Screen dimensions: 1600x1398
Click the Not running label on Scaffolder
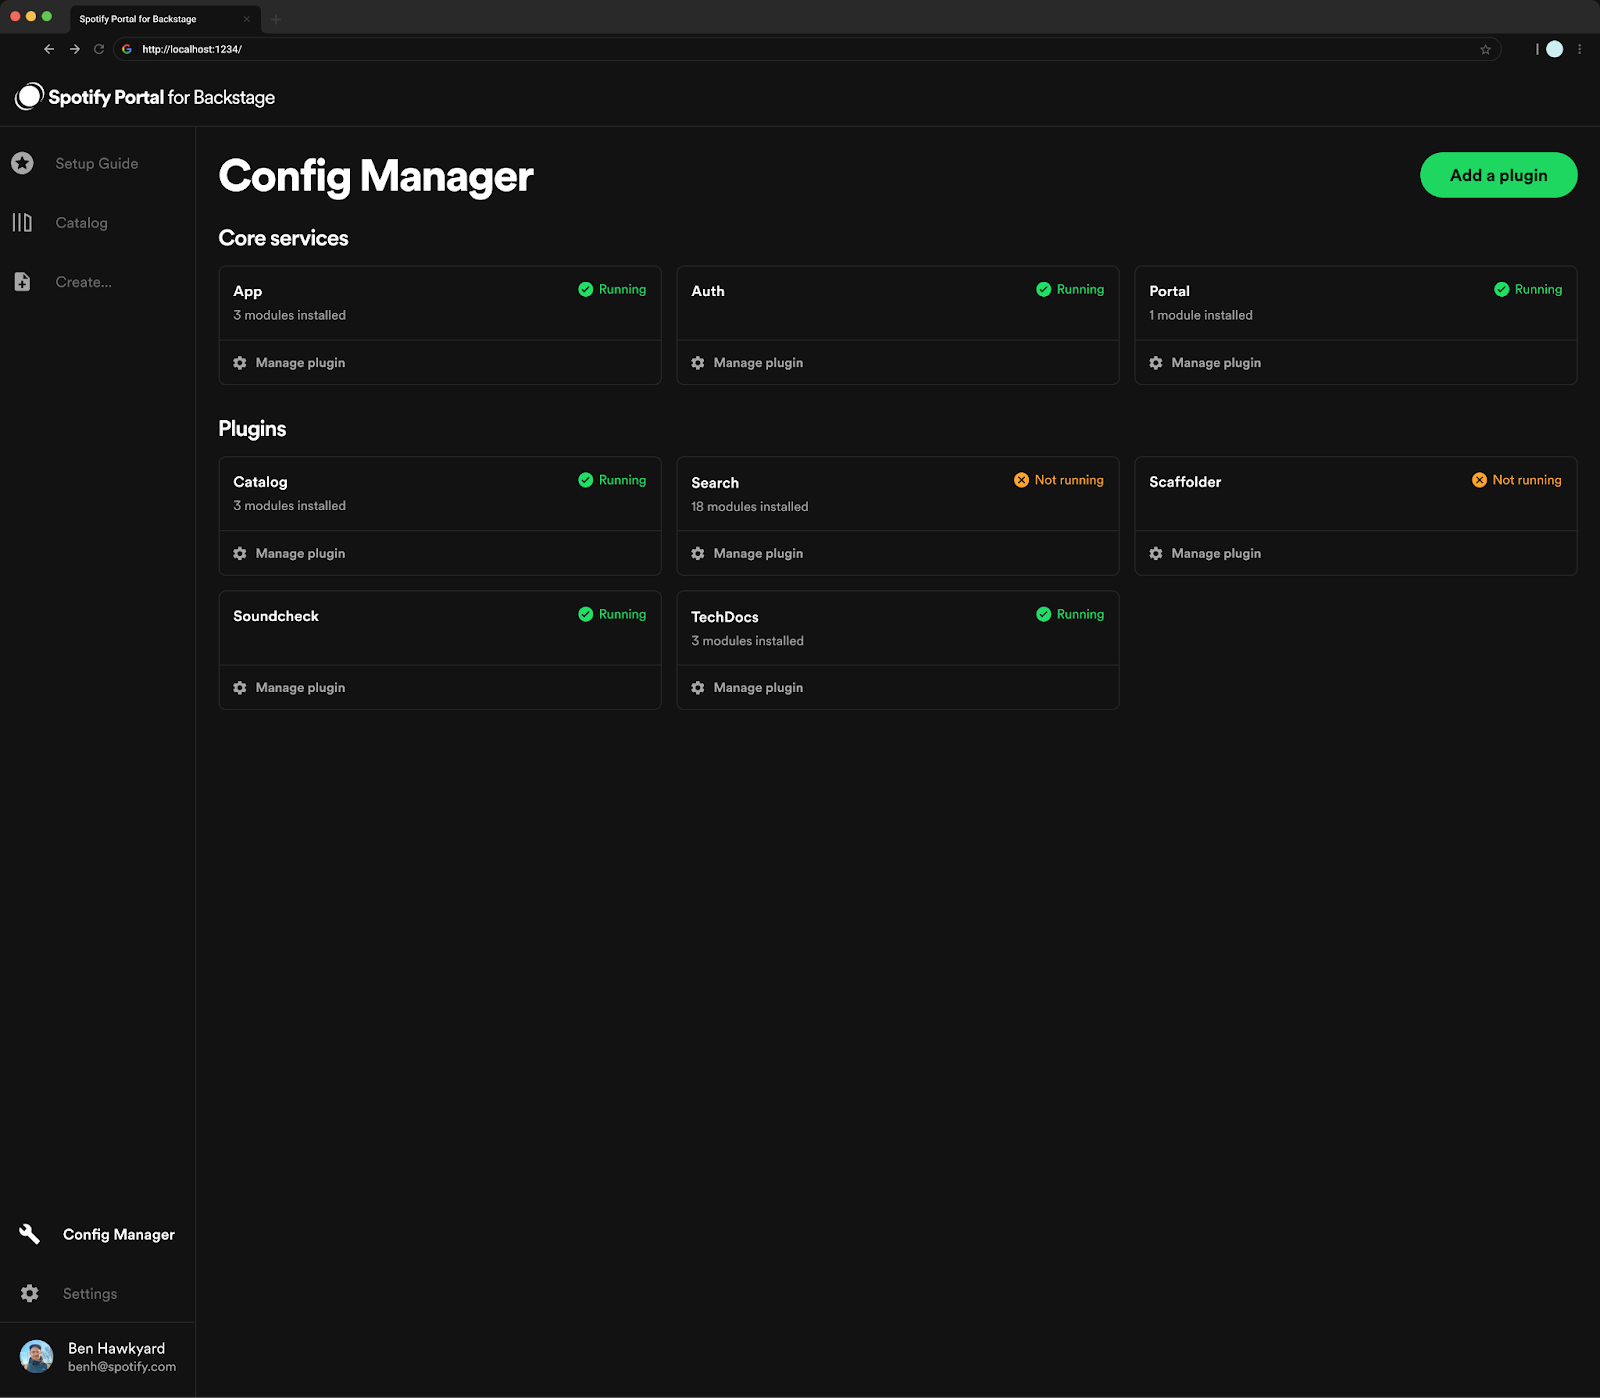point(1527,480)
